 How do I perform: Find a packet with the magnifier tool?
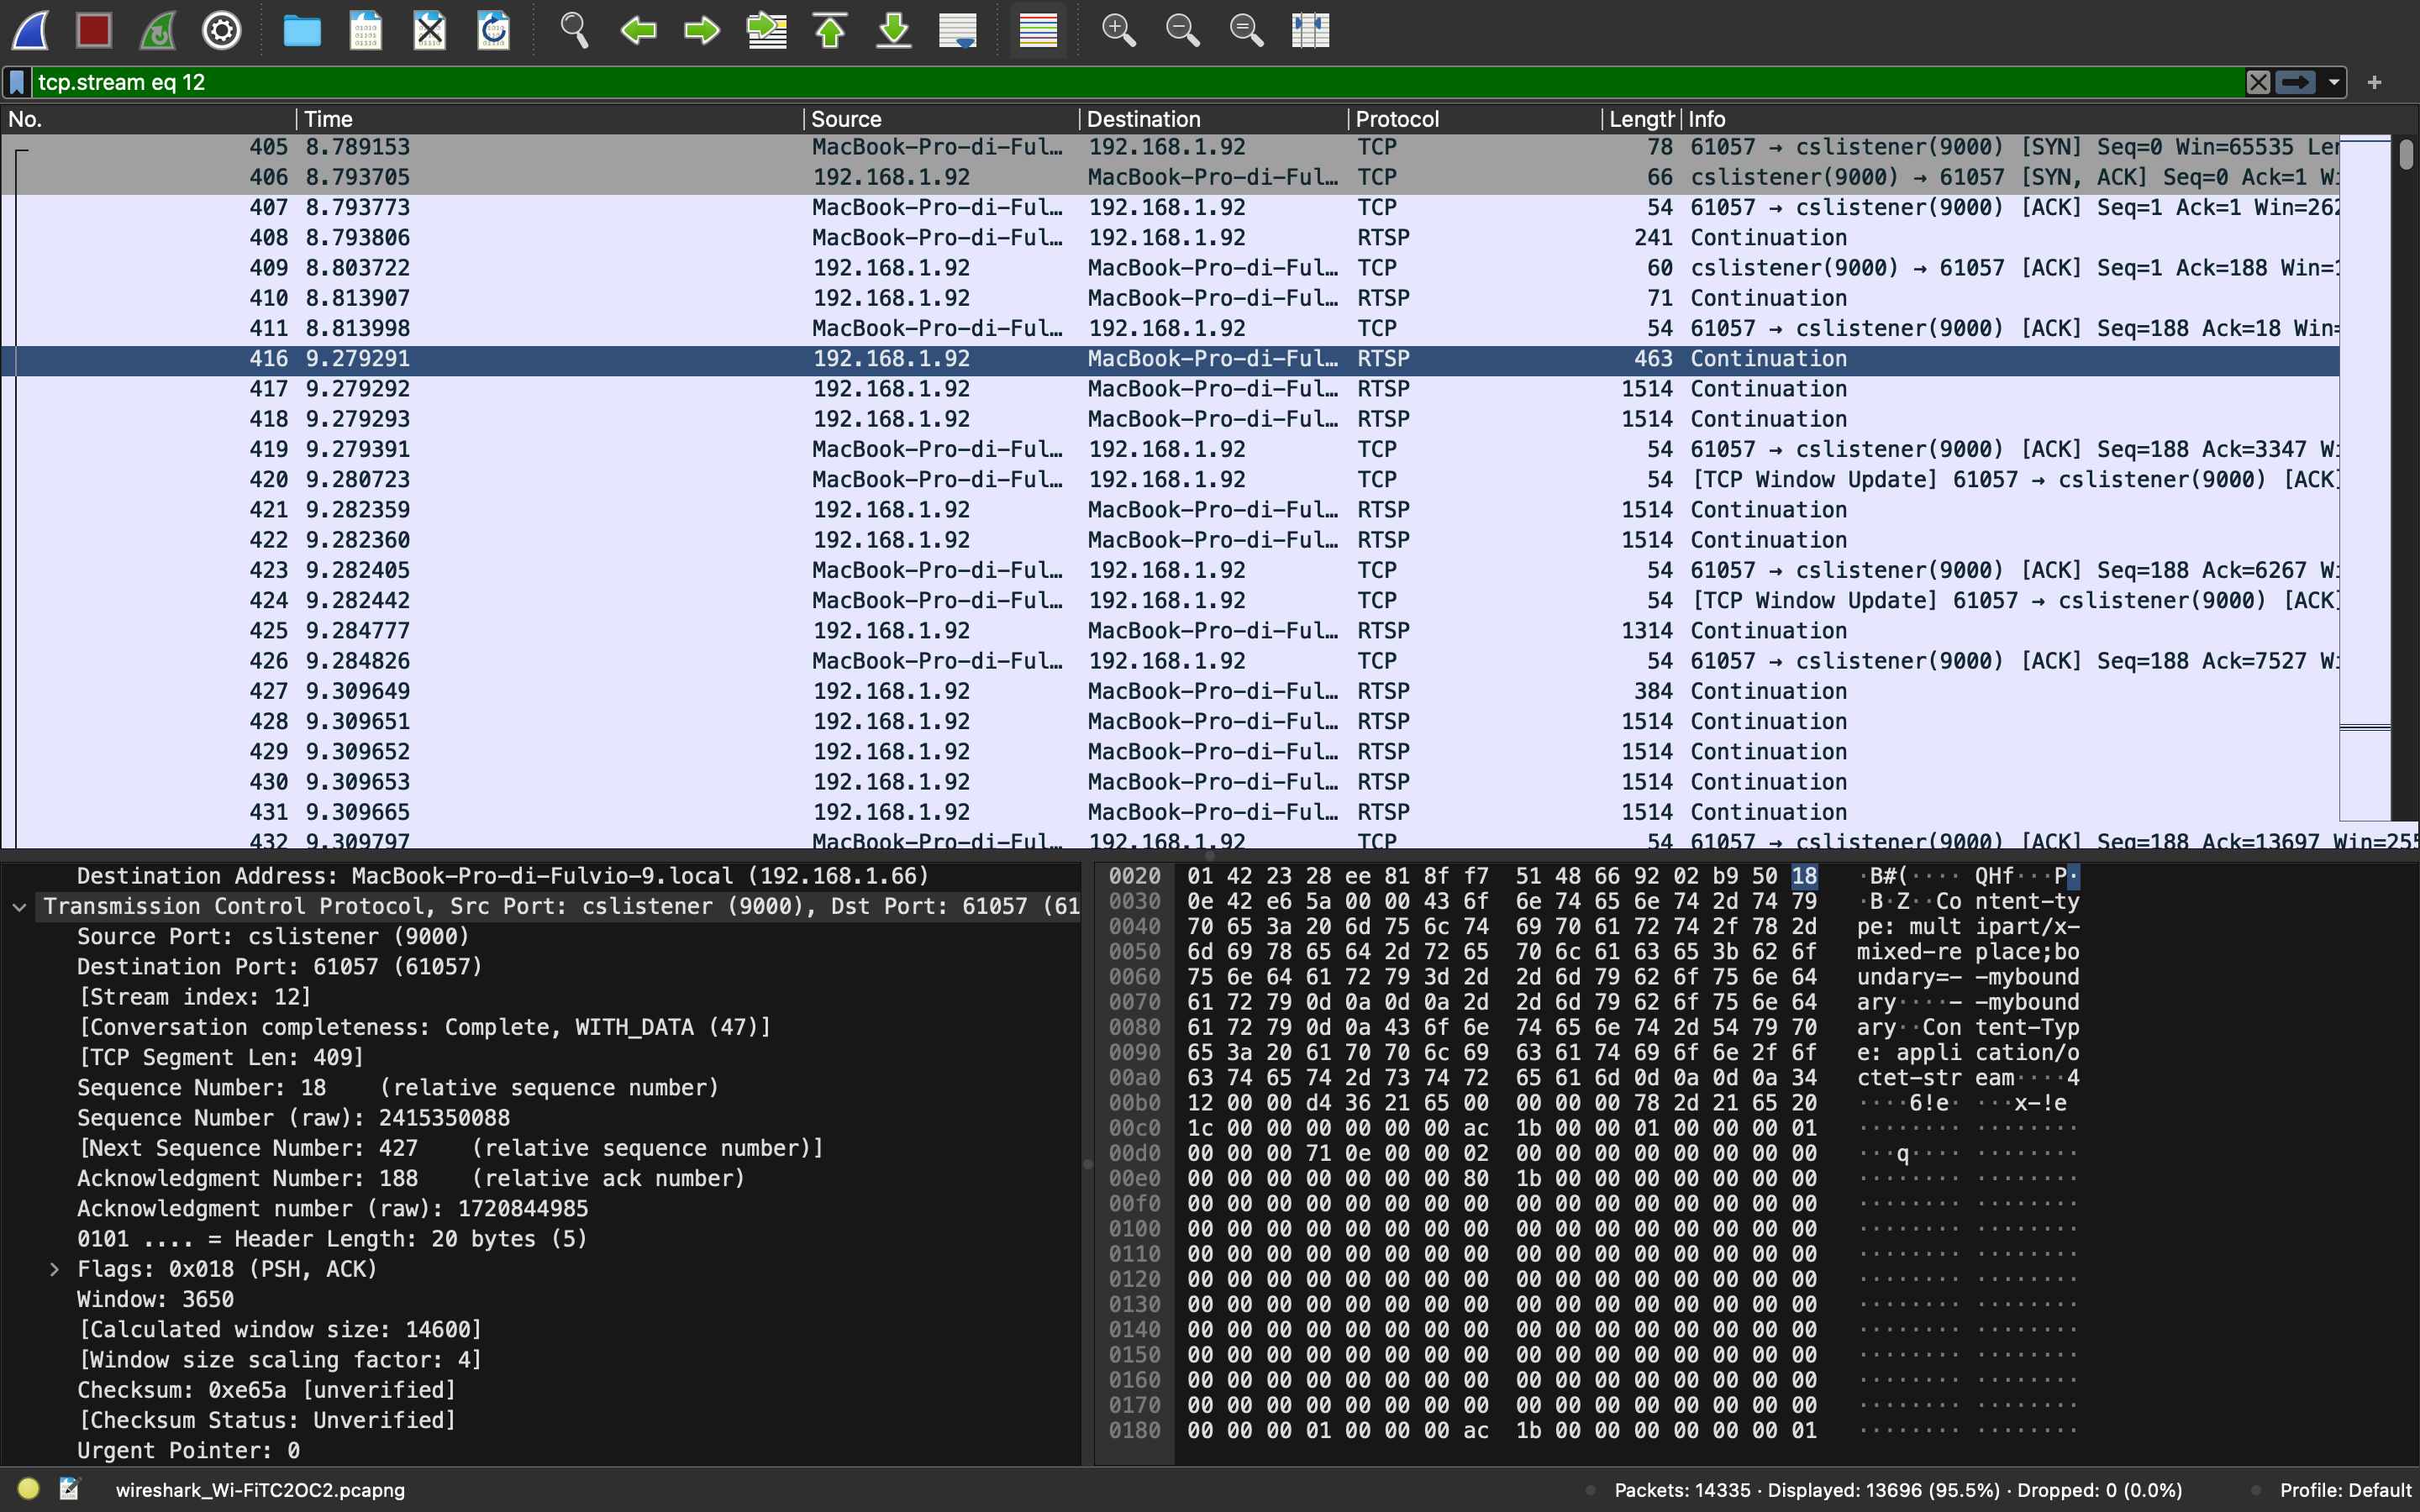(x=574, y=30)
